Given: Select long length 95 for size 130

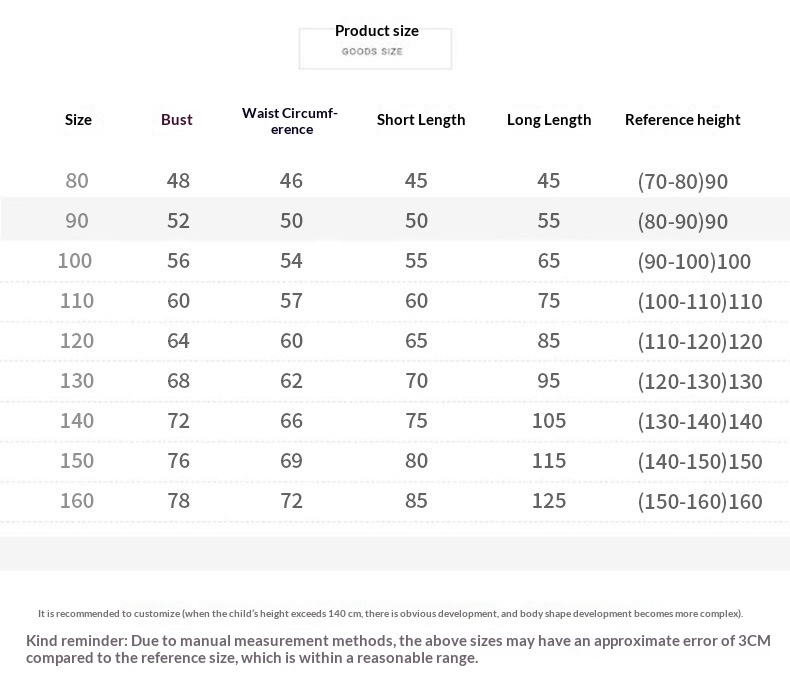Looking at the screenshot, I should point(549,381).
